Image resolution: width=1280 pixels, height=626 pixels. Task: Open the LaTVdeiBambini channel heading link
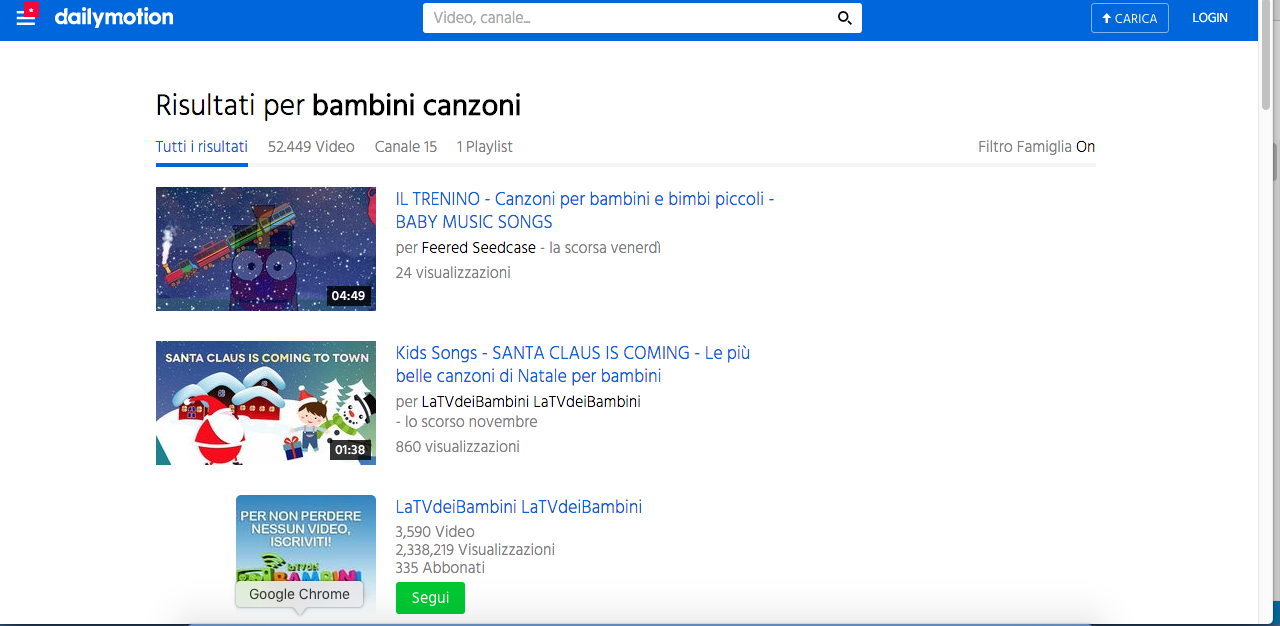[518, 507]
